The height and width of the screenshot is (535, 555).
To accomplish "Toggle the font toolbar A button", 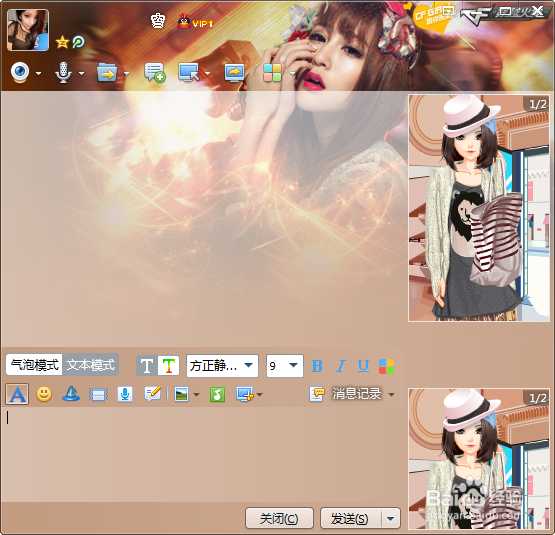I will tap(17, 394).
